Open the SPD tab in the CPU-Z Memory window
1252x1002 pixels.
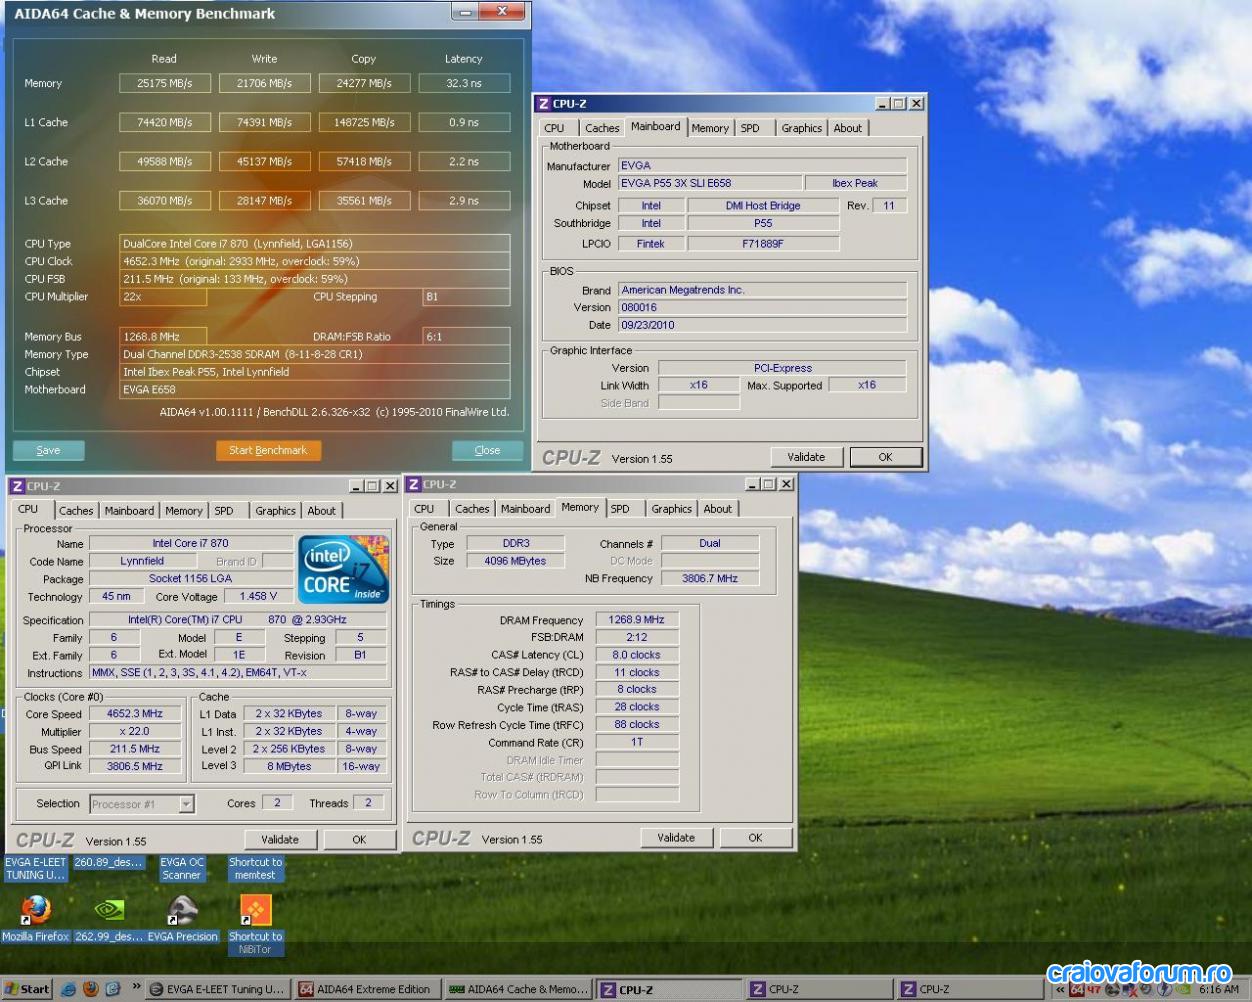(x=620, y=509)
